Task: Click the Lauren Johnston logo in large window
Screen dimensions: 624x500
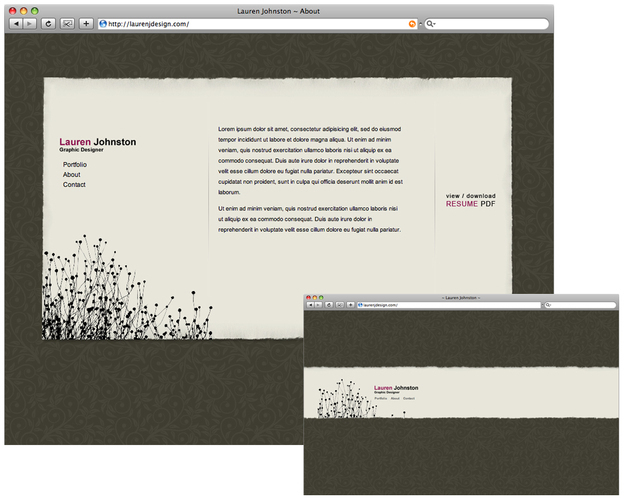Action: pos(98,142)
